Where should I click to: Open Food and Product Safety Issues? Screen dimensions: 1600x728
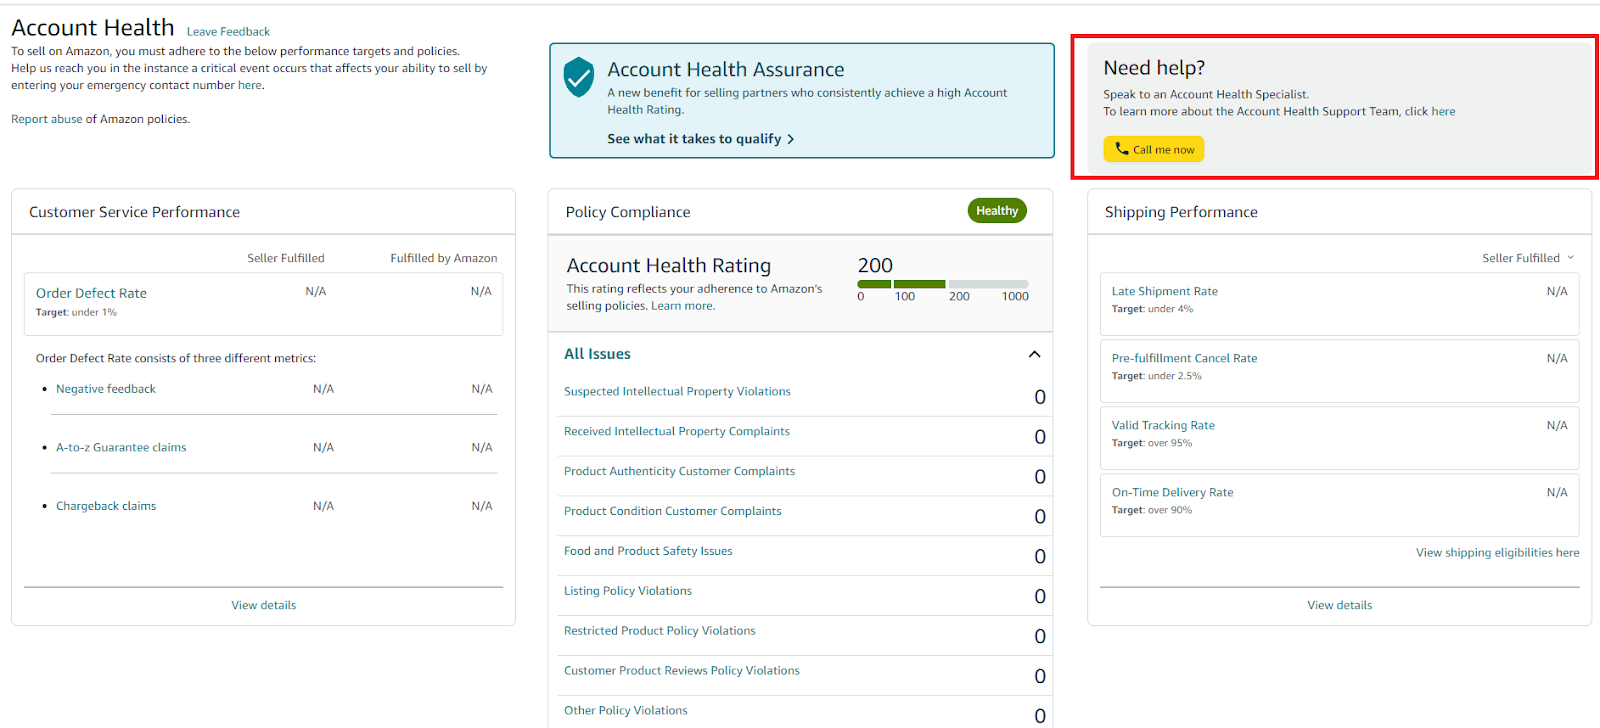[648, 551]
